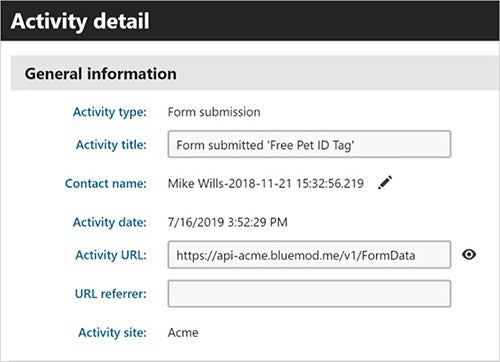Click the 'Contact name:' label
500x362 pixels.
click(106, 183)
